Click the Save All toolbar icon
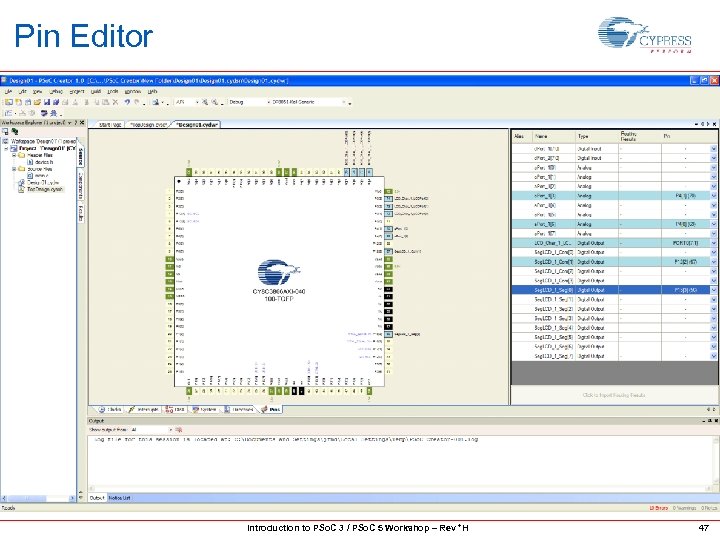Screen dimensions: 720x540 [x=56, y=102]
